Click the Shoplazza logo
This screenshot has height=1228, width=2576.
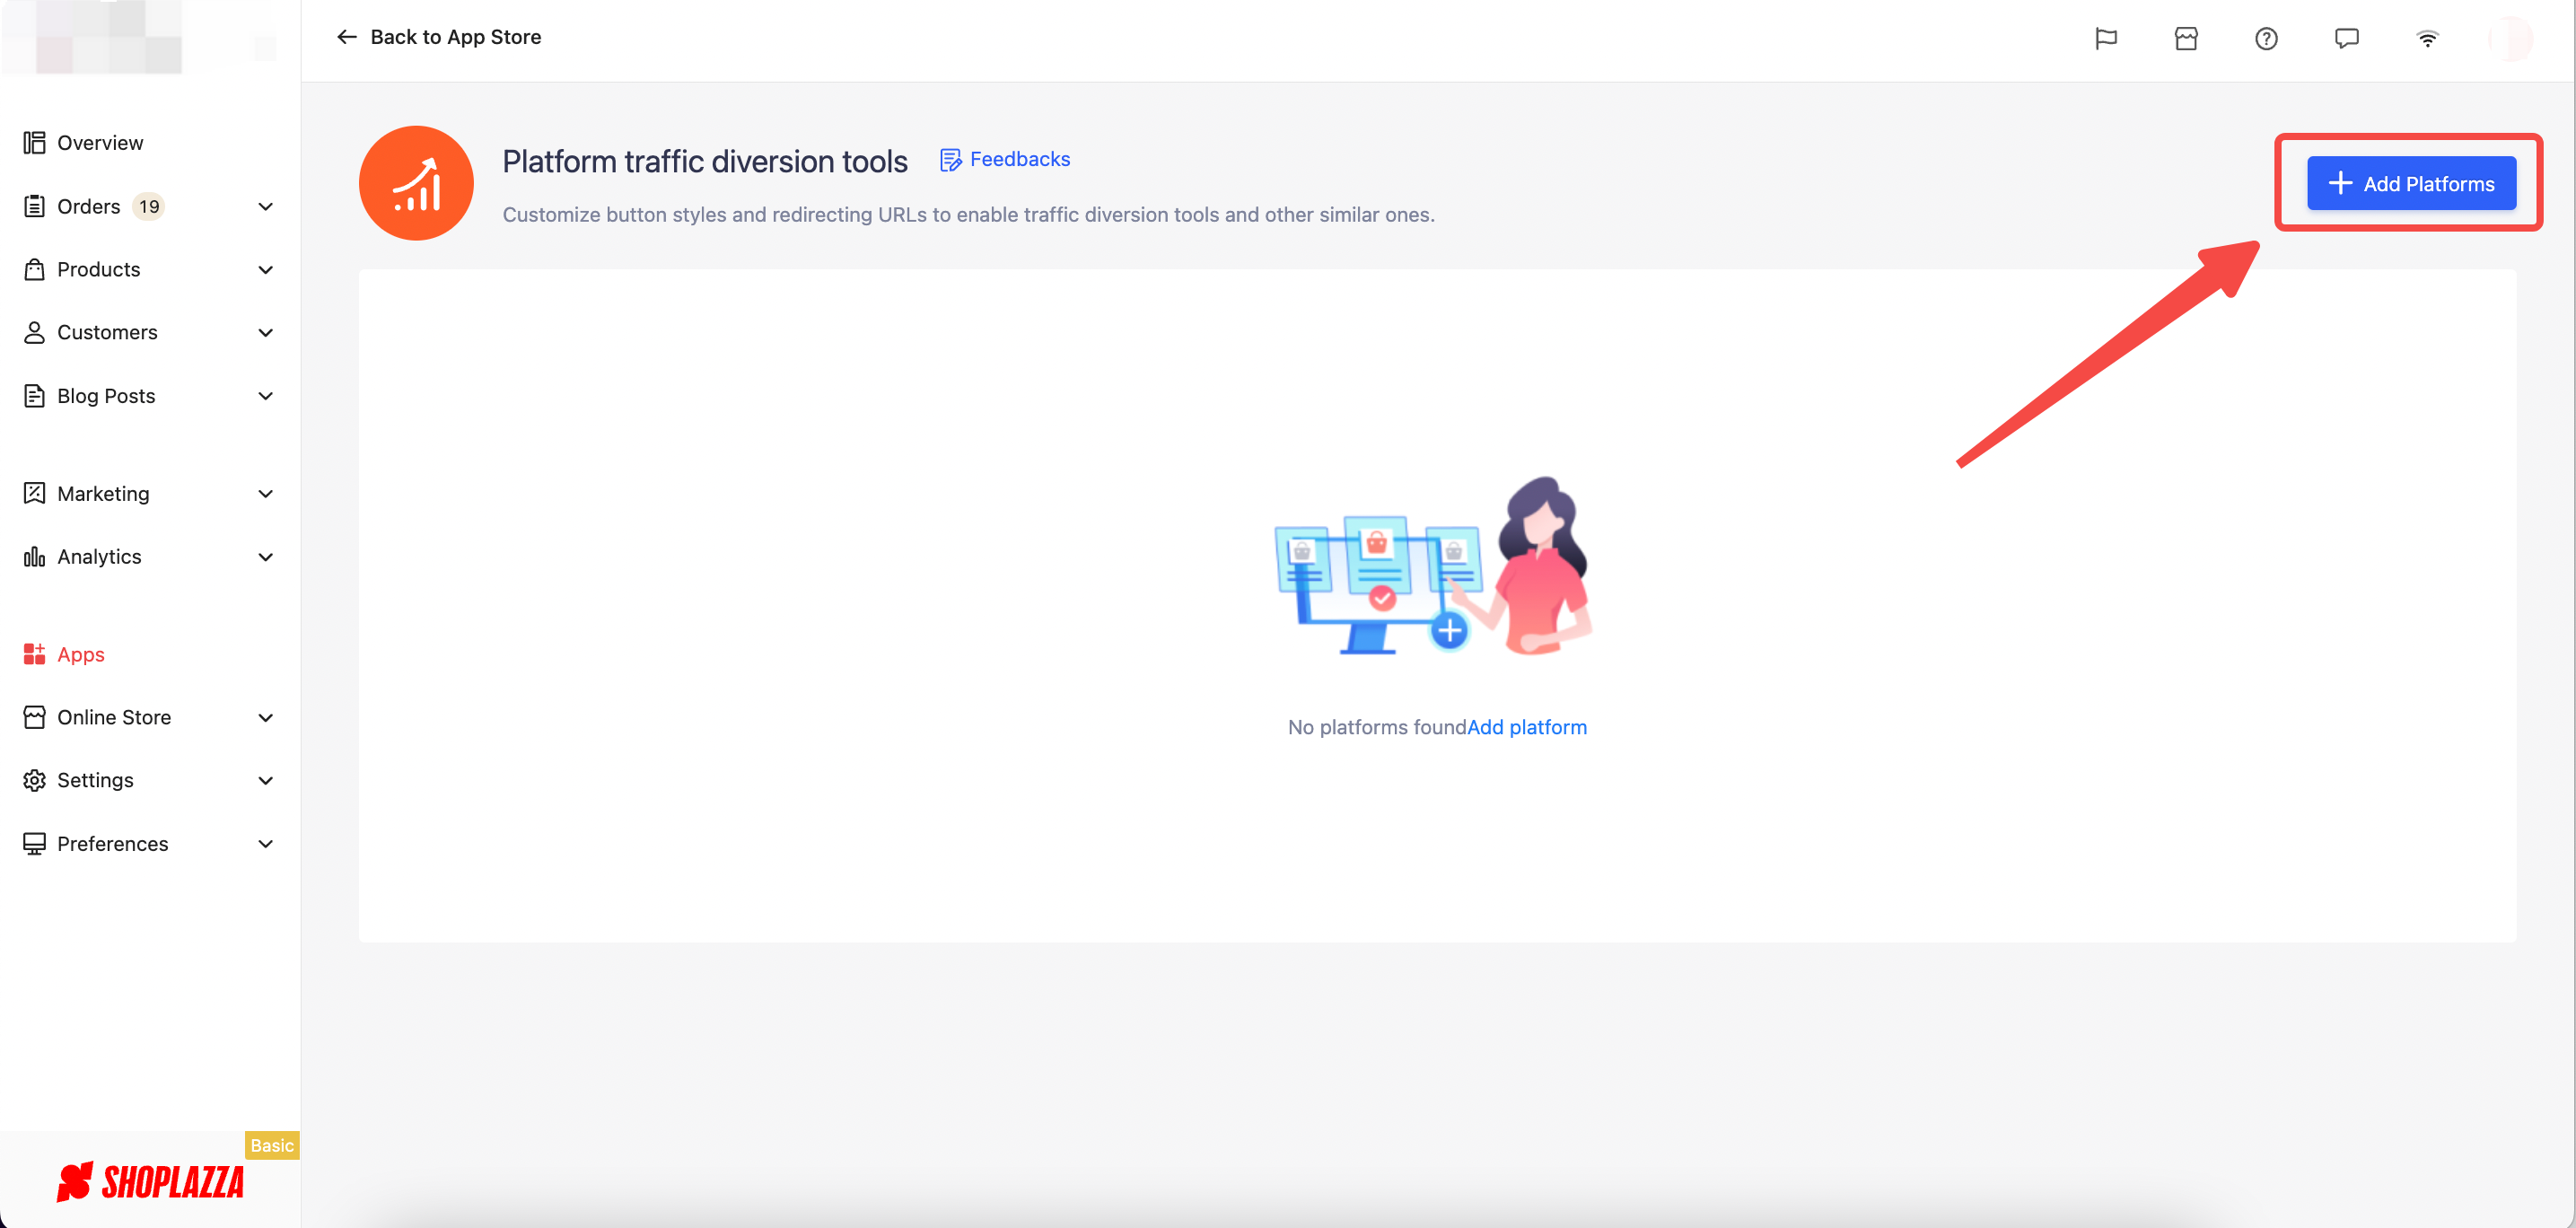(x=150, y=1182)
